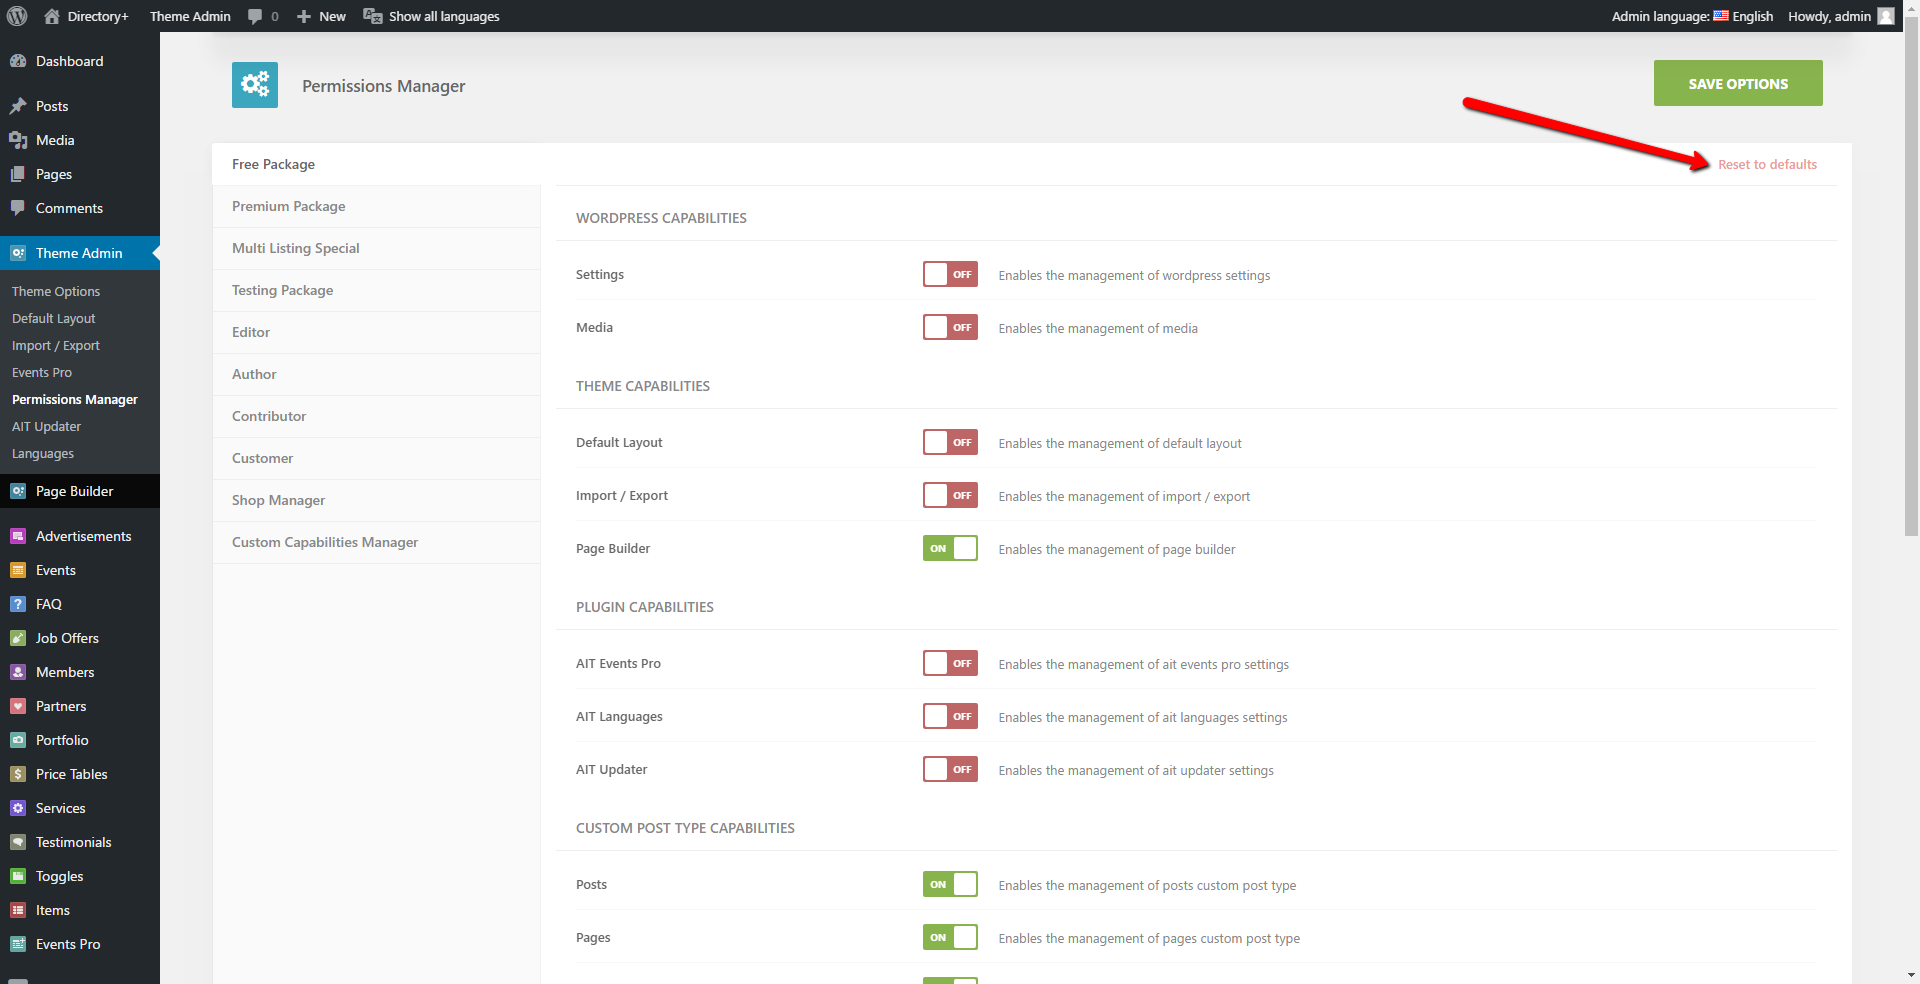Click the Events calendar sidebar icon
Image resolution: width=1920 pixels, height=984 pixels.
(x=18, y=570)
